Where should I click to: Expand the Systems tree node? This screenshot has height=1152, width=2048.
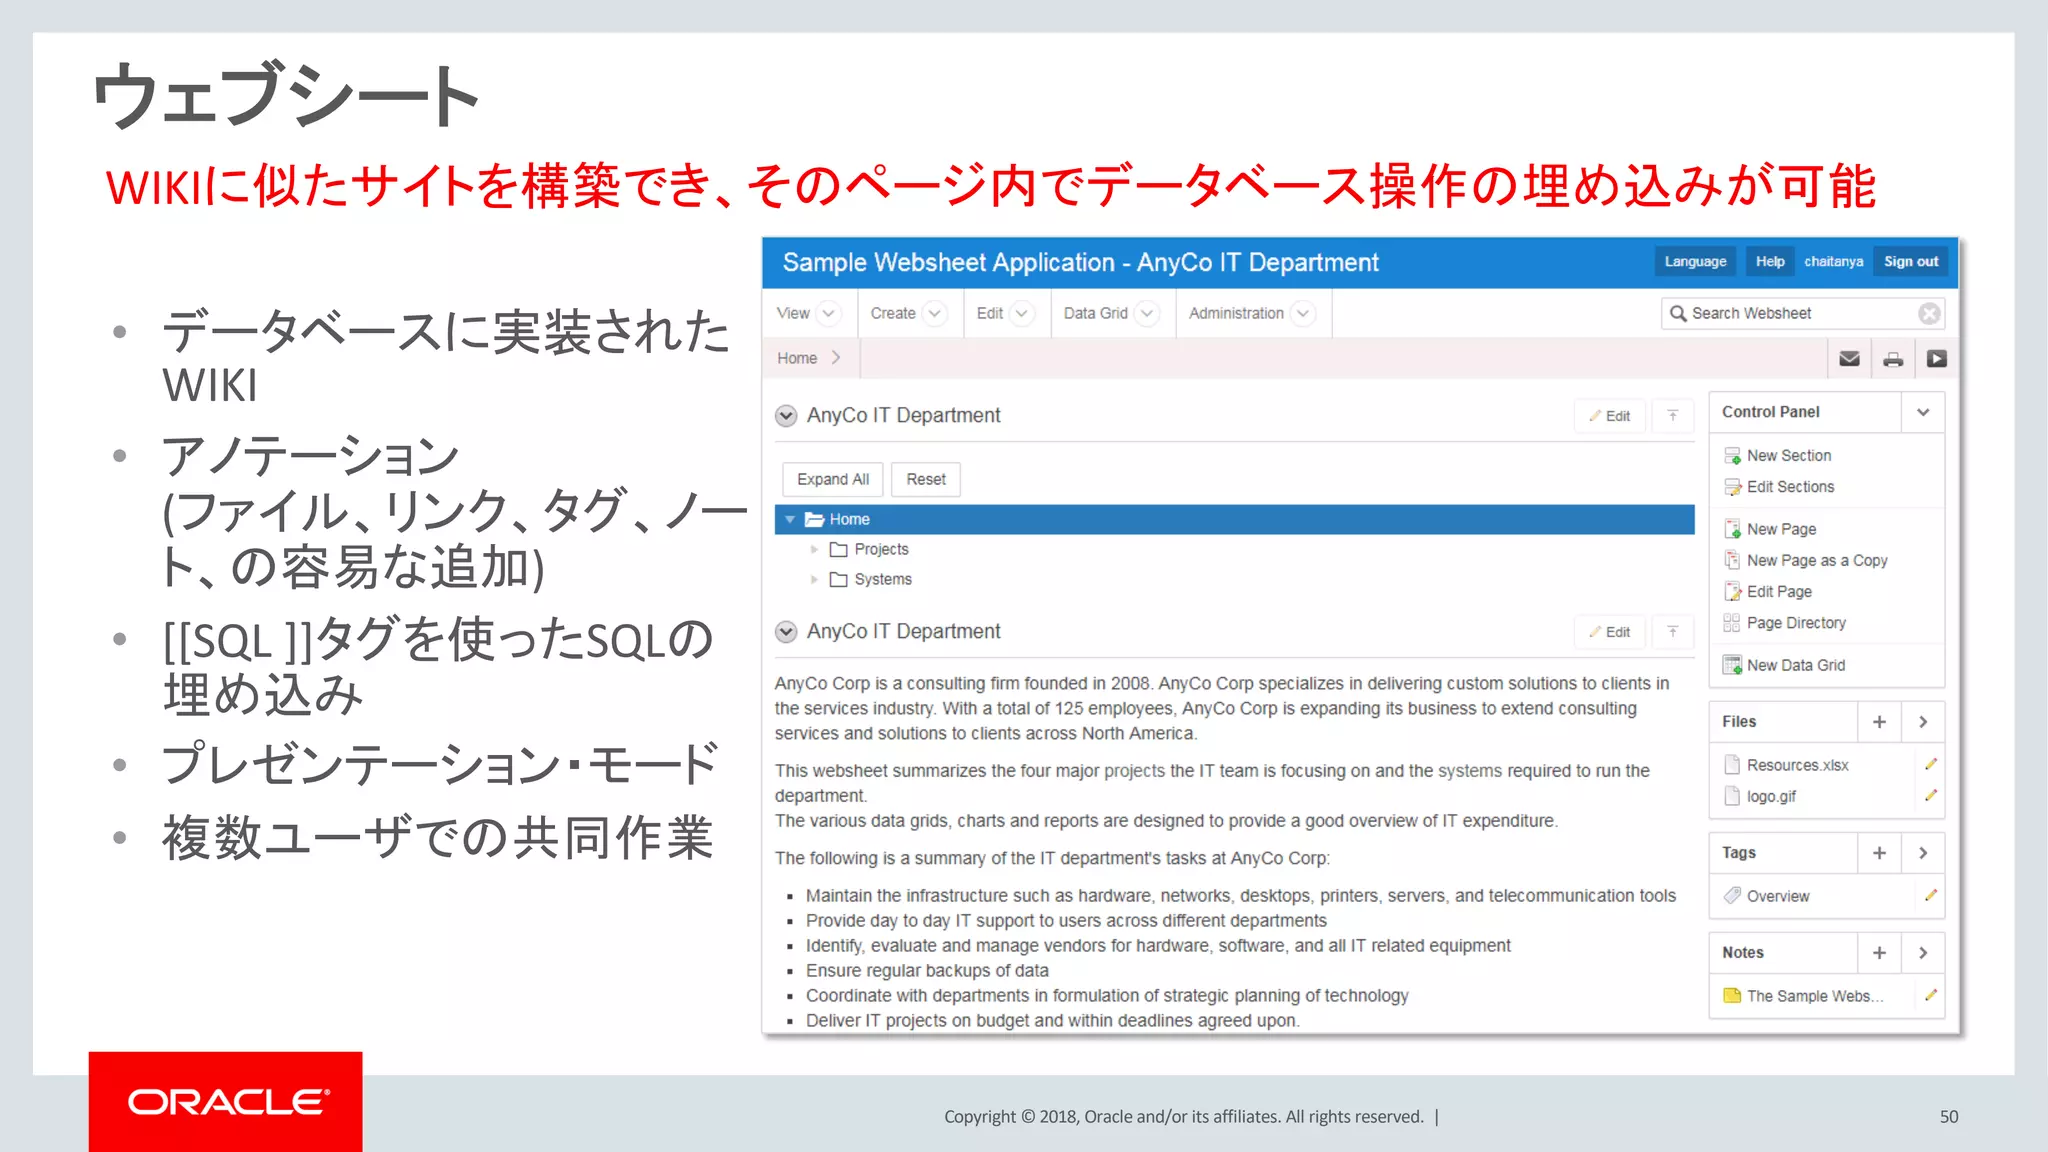point(814,580)
